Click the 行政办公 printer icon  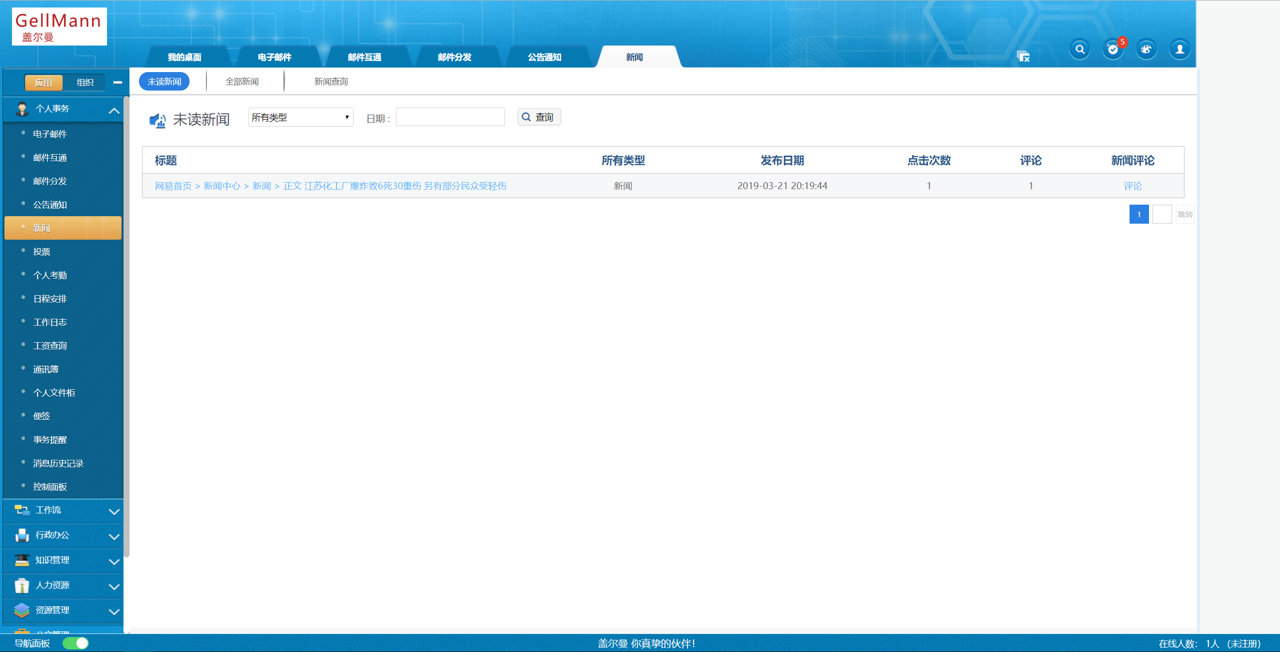point(22,535)
